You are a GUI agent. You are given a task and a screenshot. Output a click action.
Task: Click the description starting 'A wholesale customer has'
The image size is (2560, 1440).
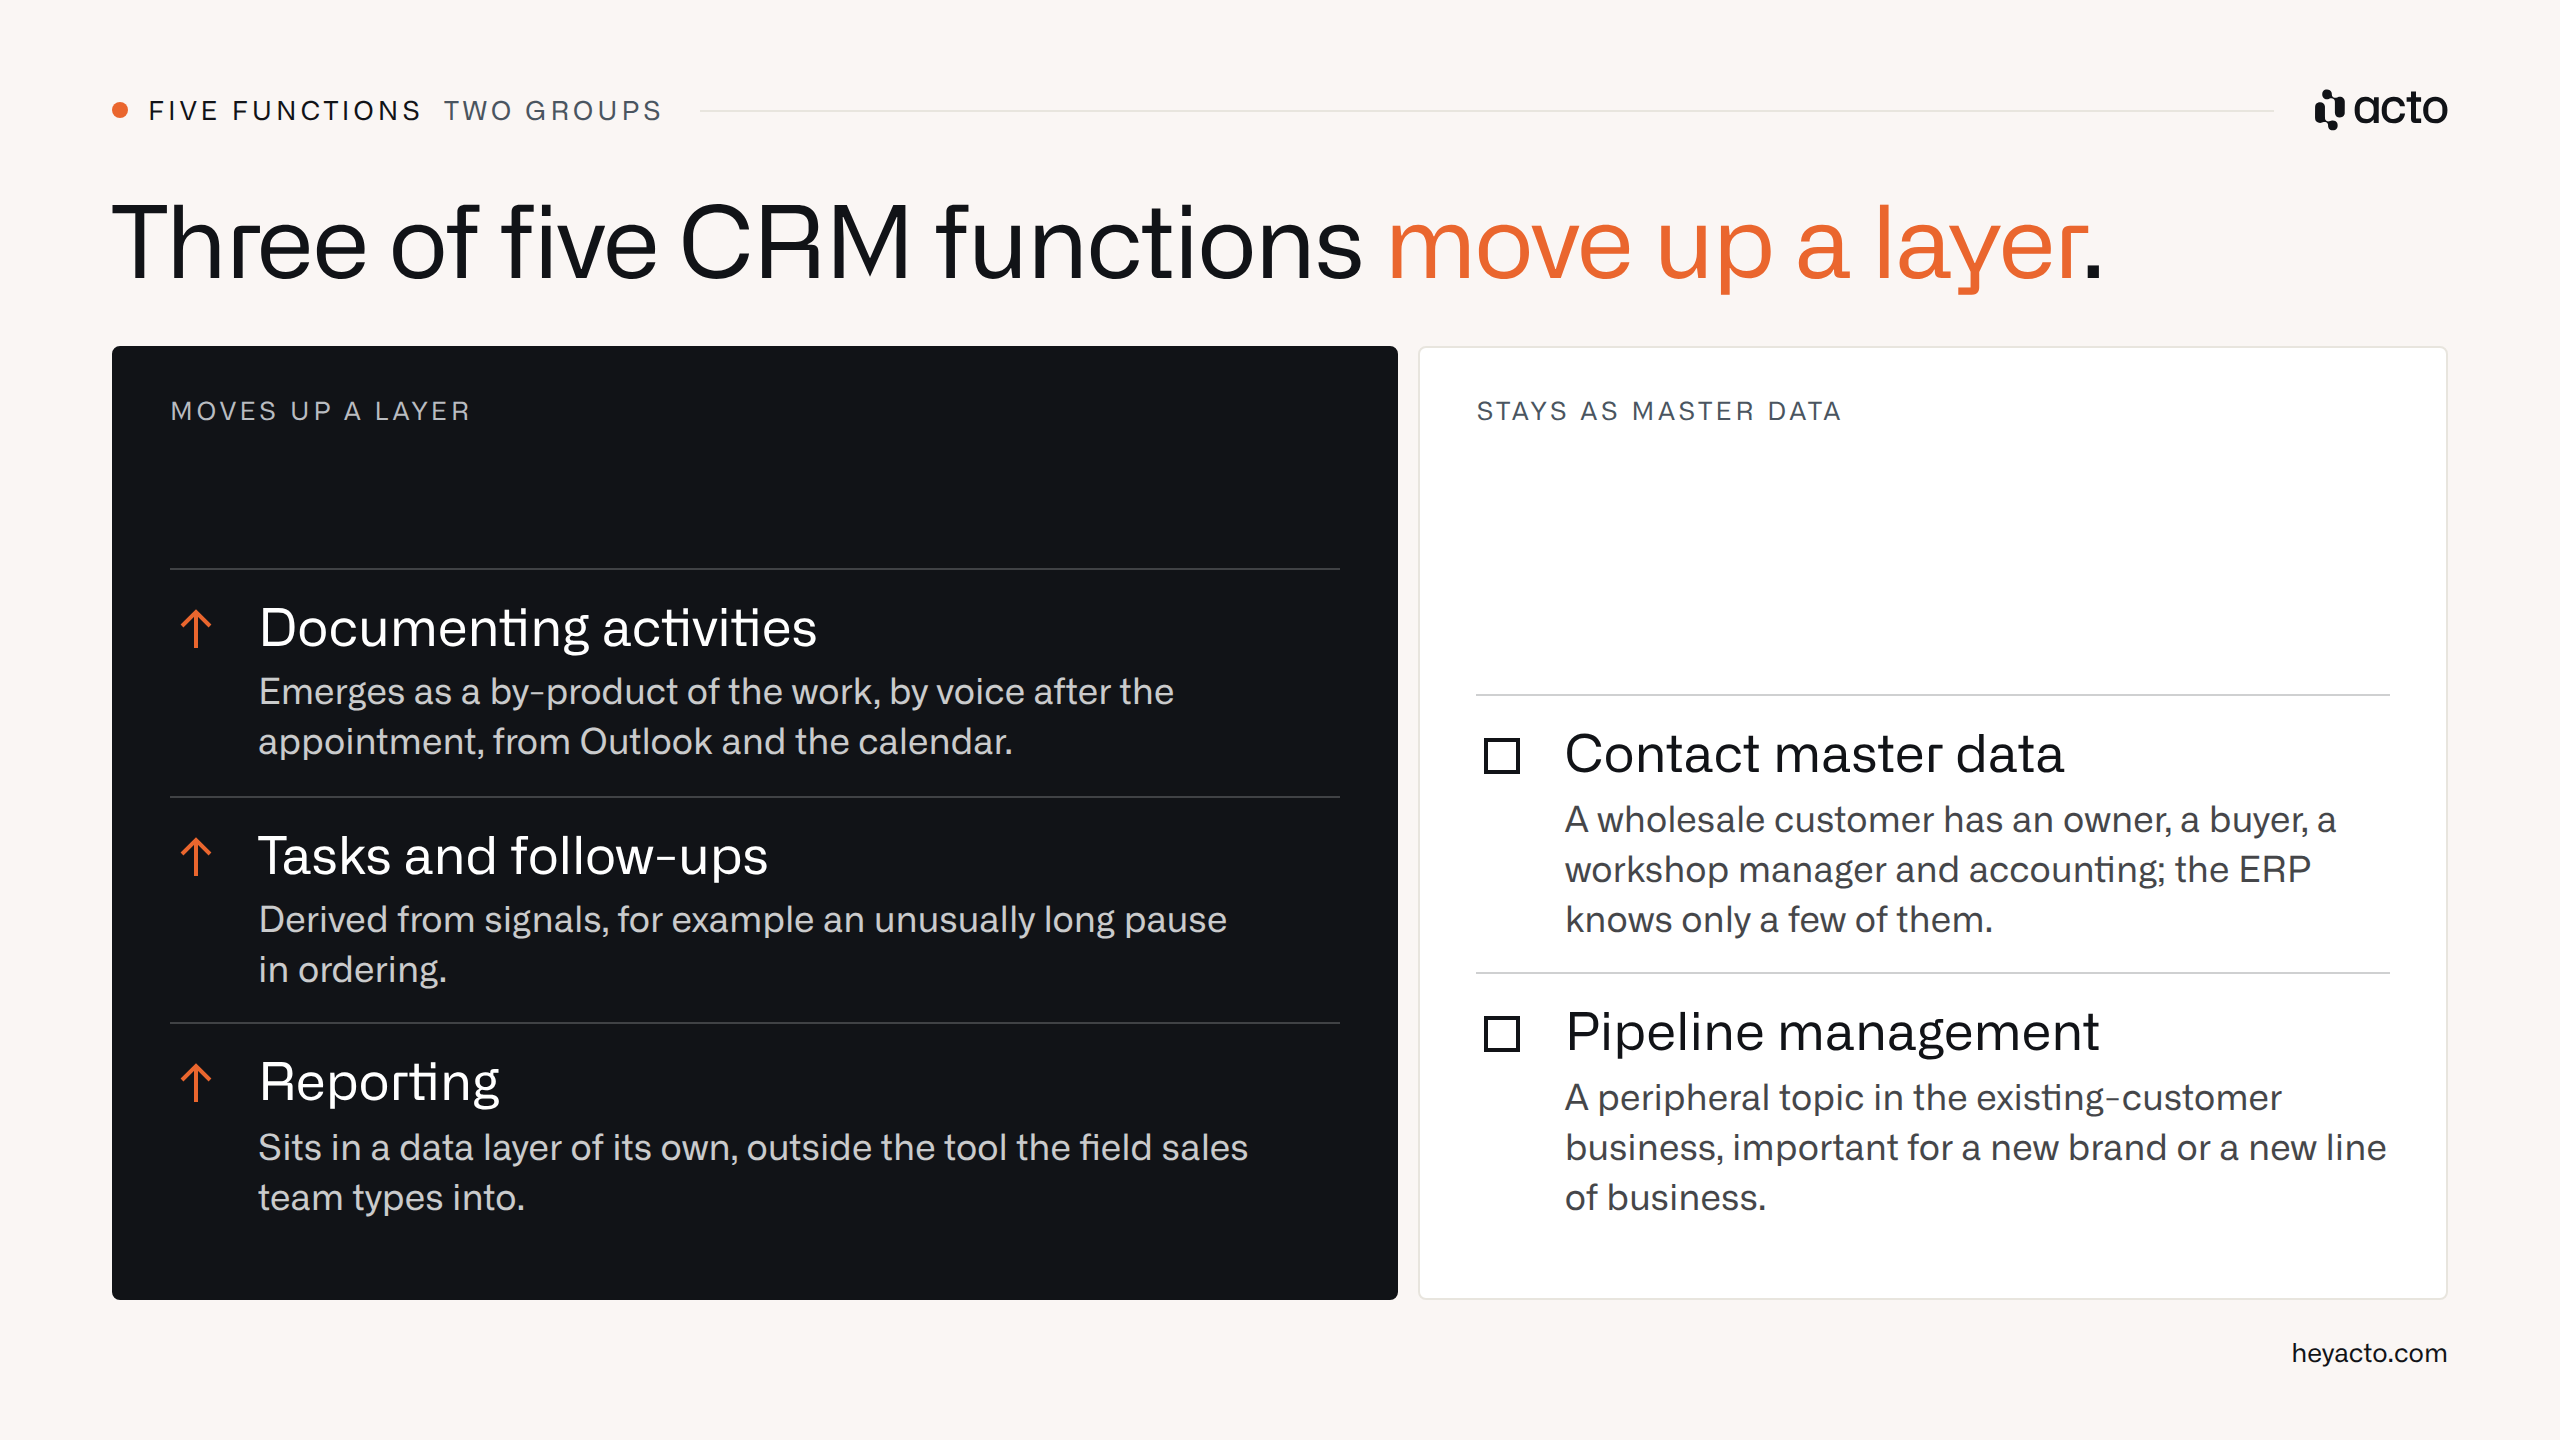point(1950,869)
